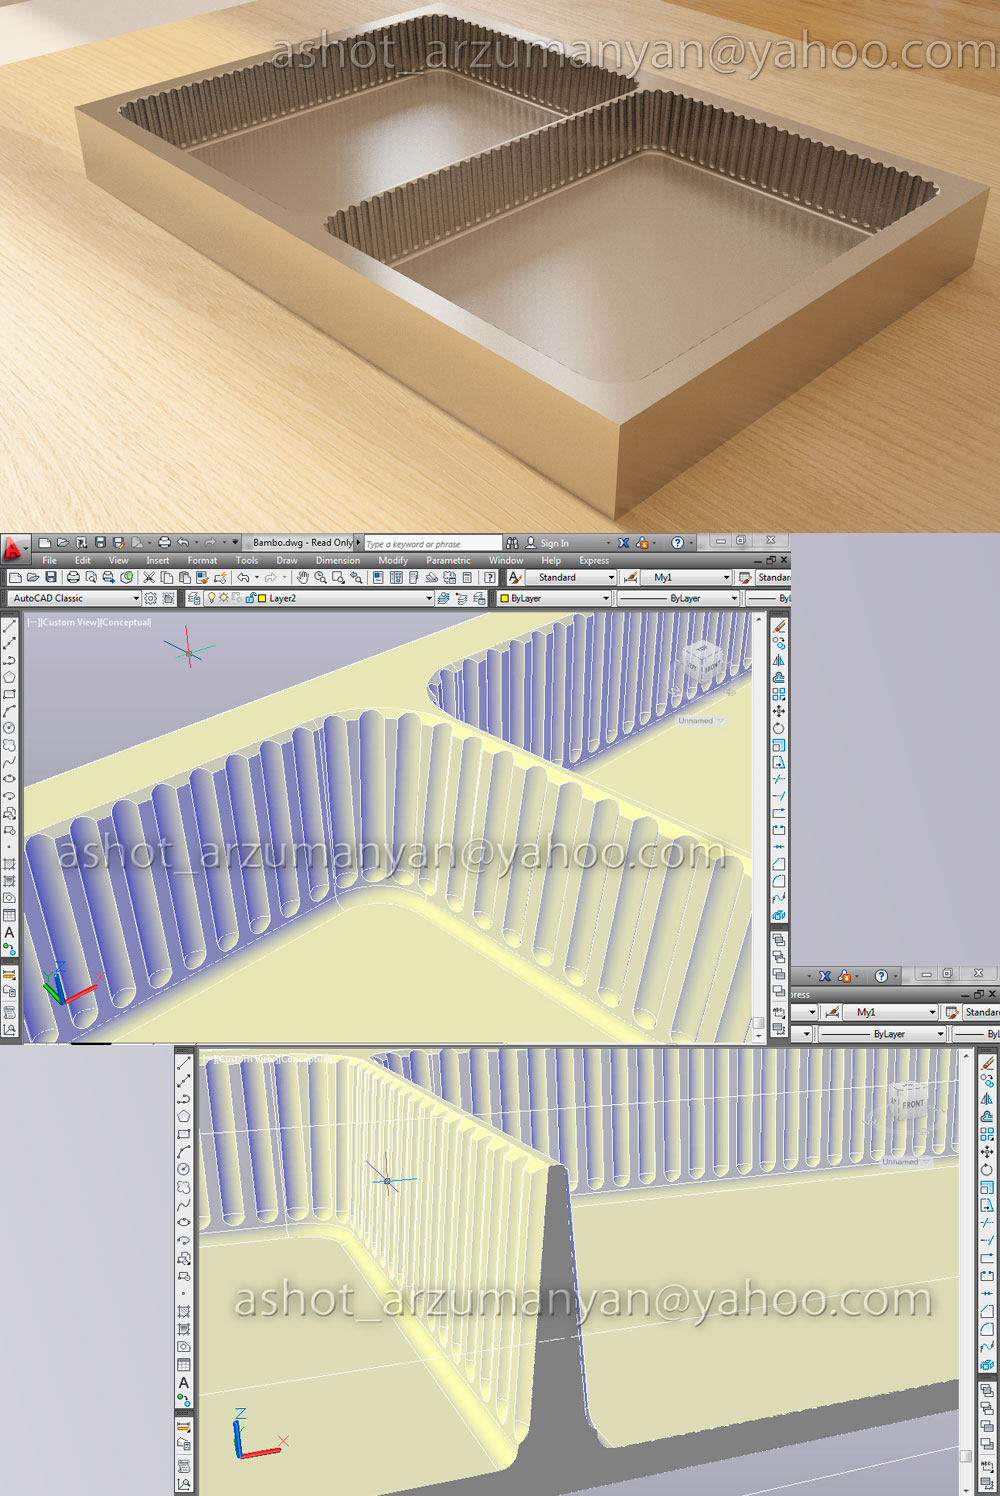This screenshot has width=1000, height=1496.
Task: Click the [Conceptual] visual style label
Action: (x=125, y=622)
